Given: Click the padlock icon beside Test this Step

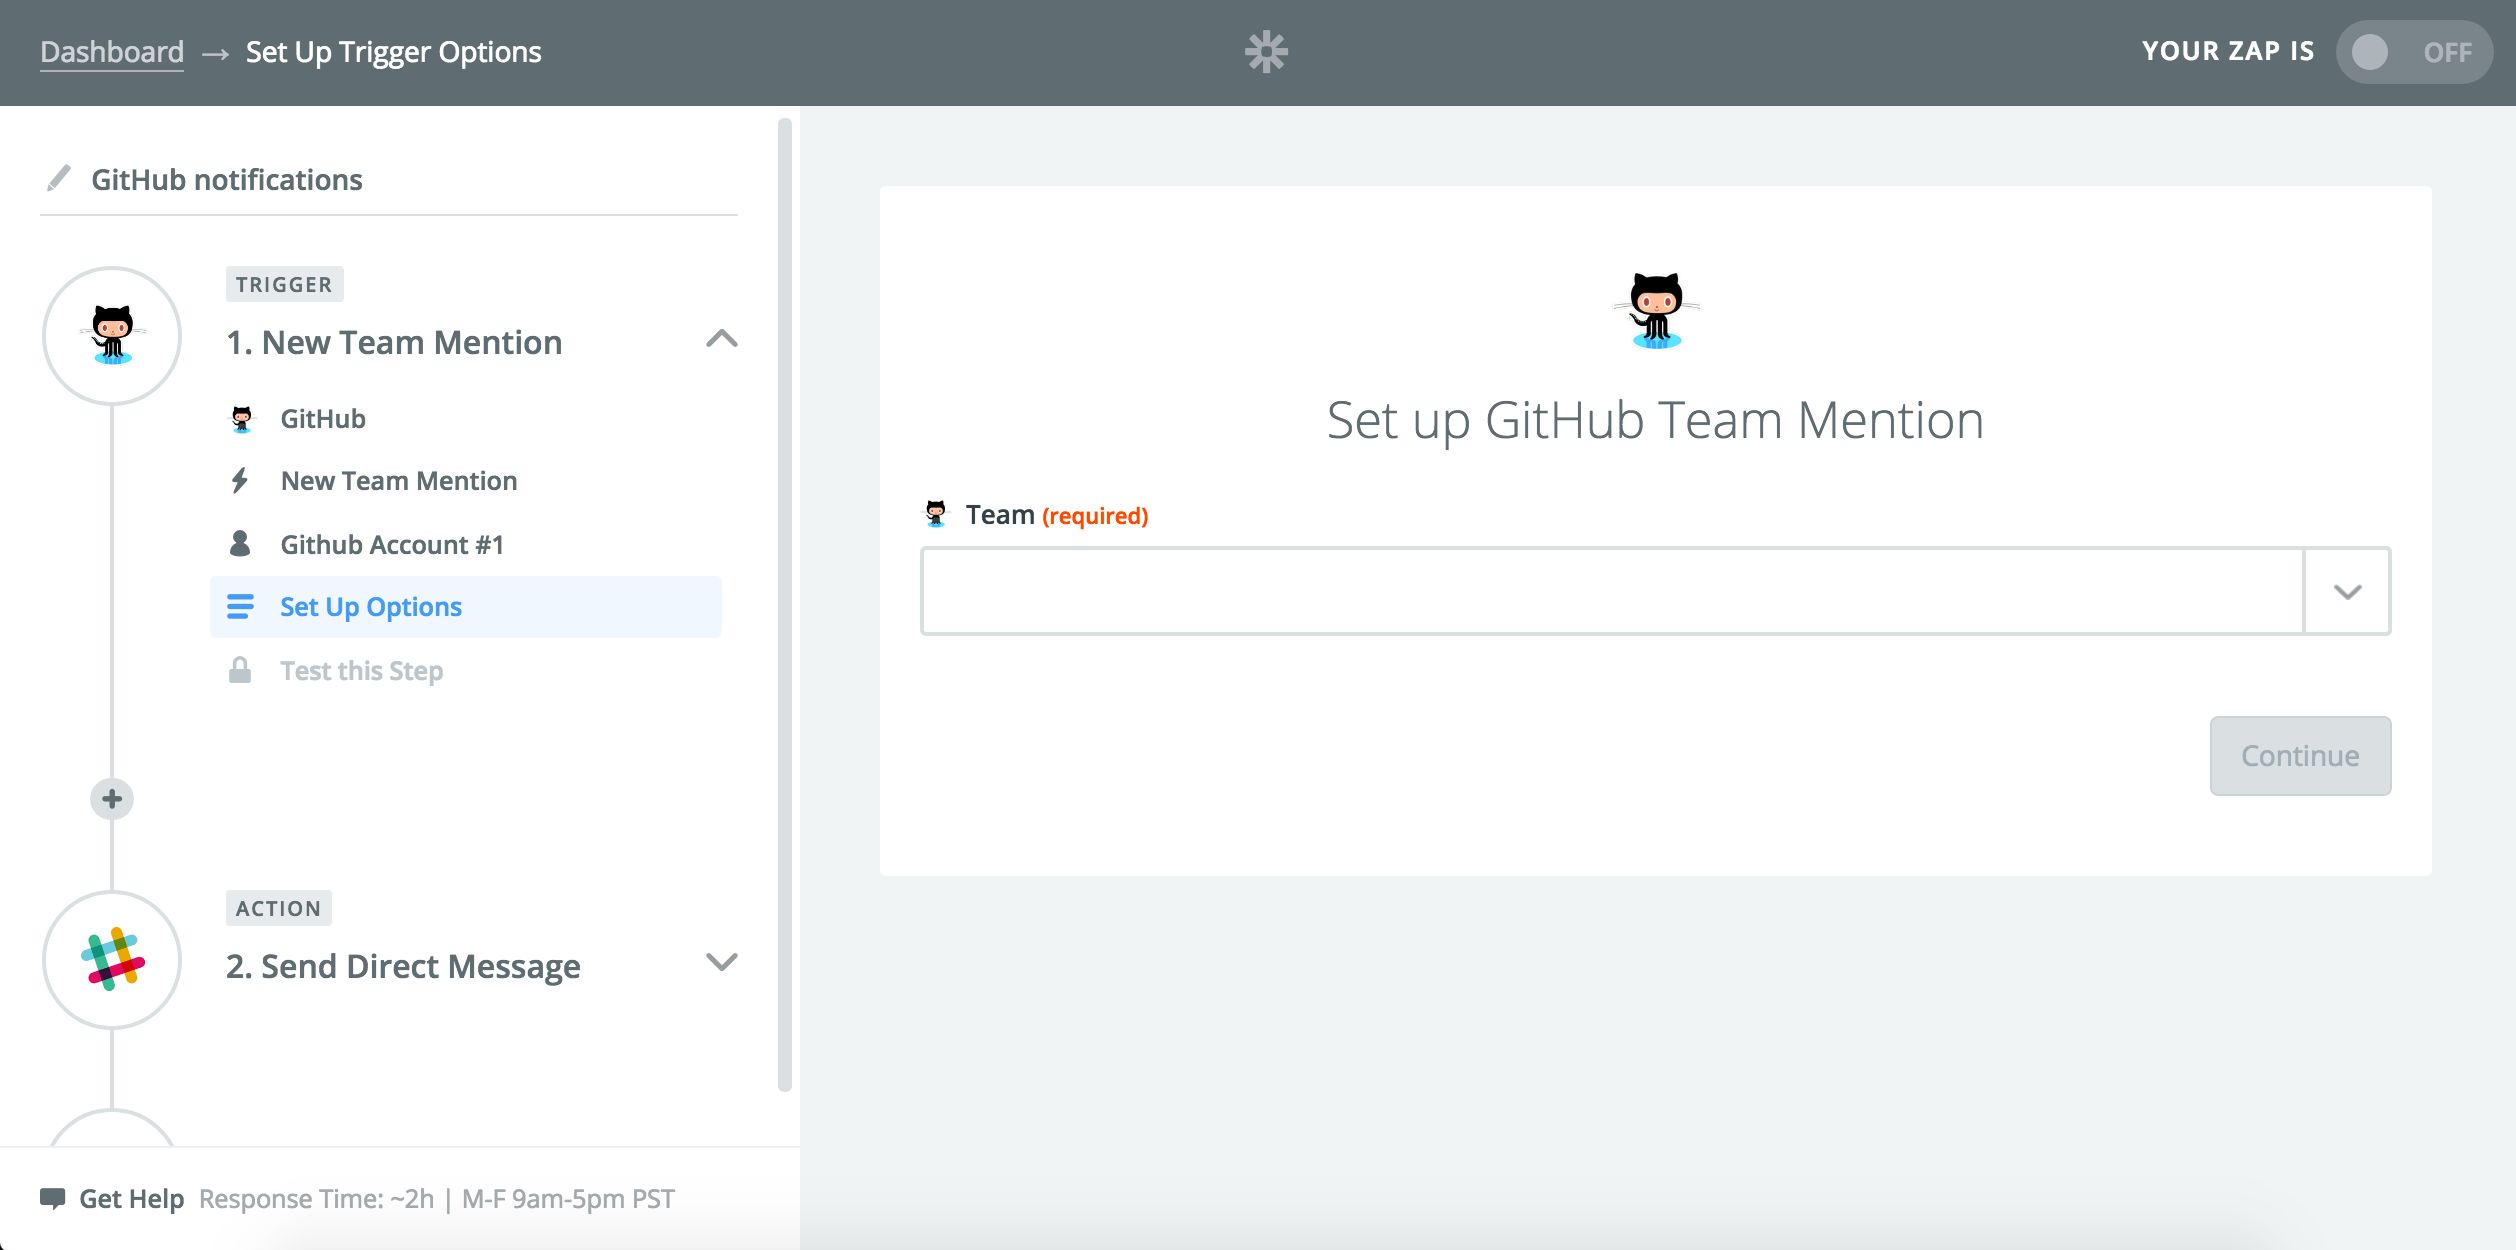Looking at the screenshot, I should pos(240,670).
